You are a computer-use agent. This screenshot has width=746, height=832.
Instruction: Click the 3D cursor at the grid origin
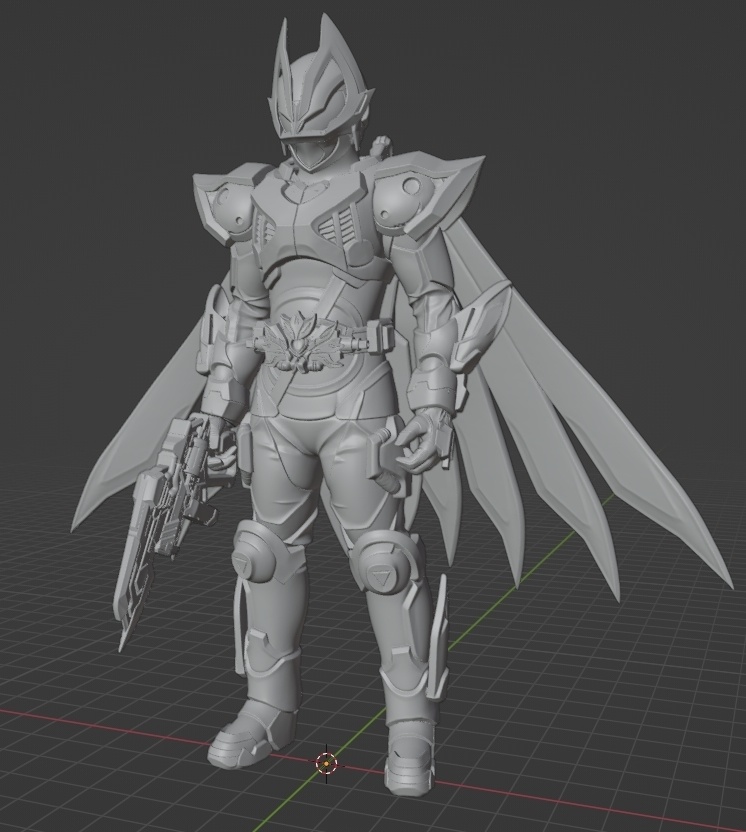coord(326,764)
